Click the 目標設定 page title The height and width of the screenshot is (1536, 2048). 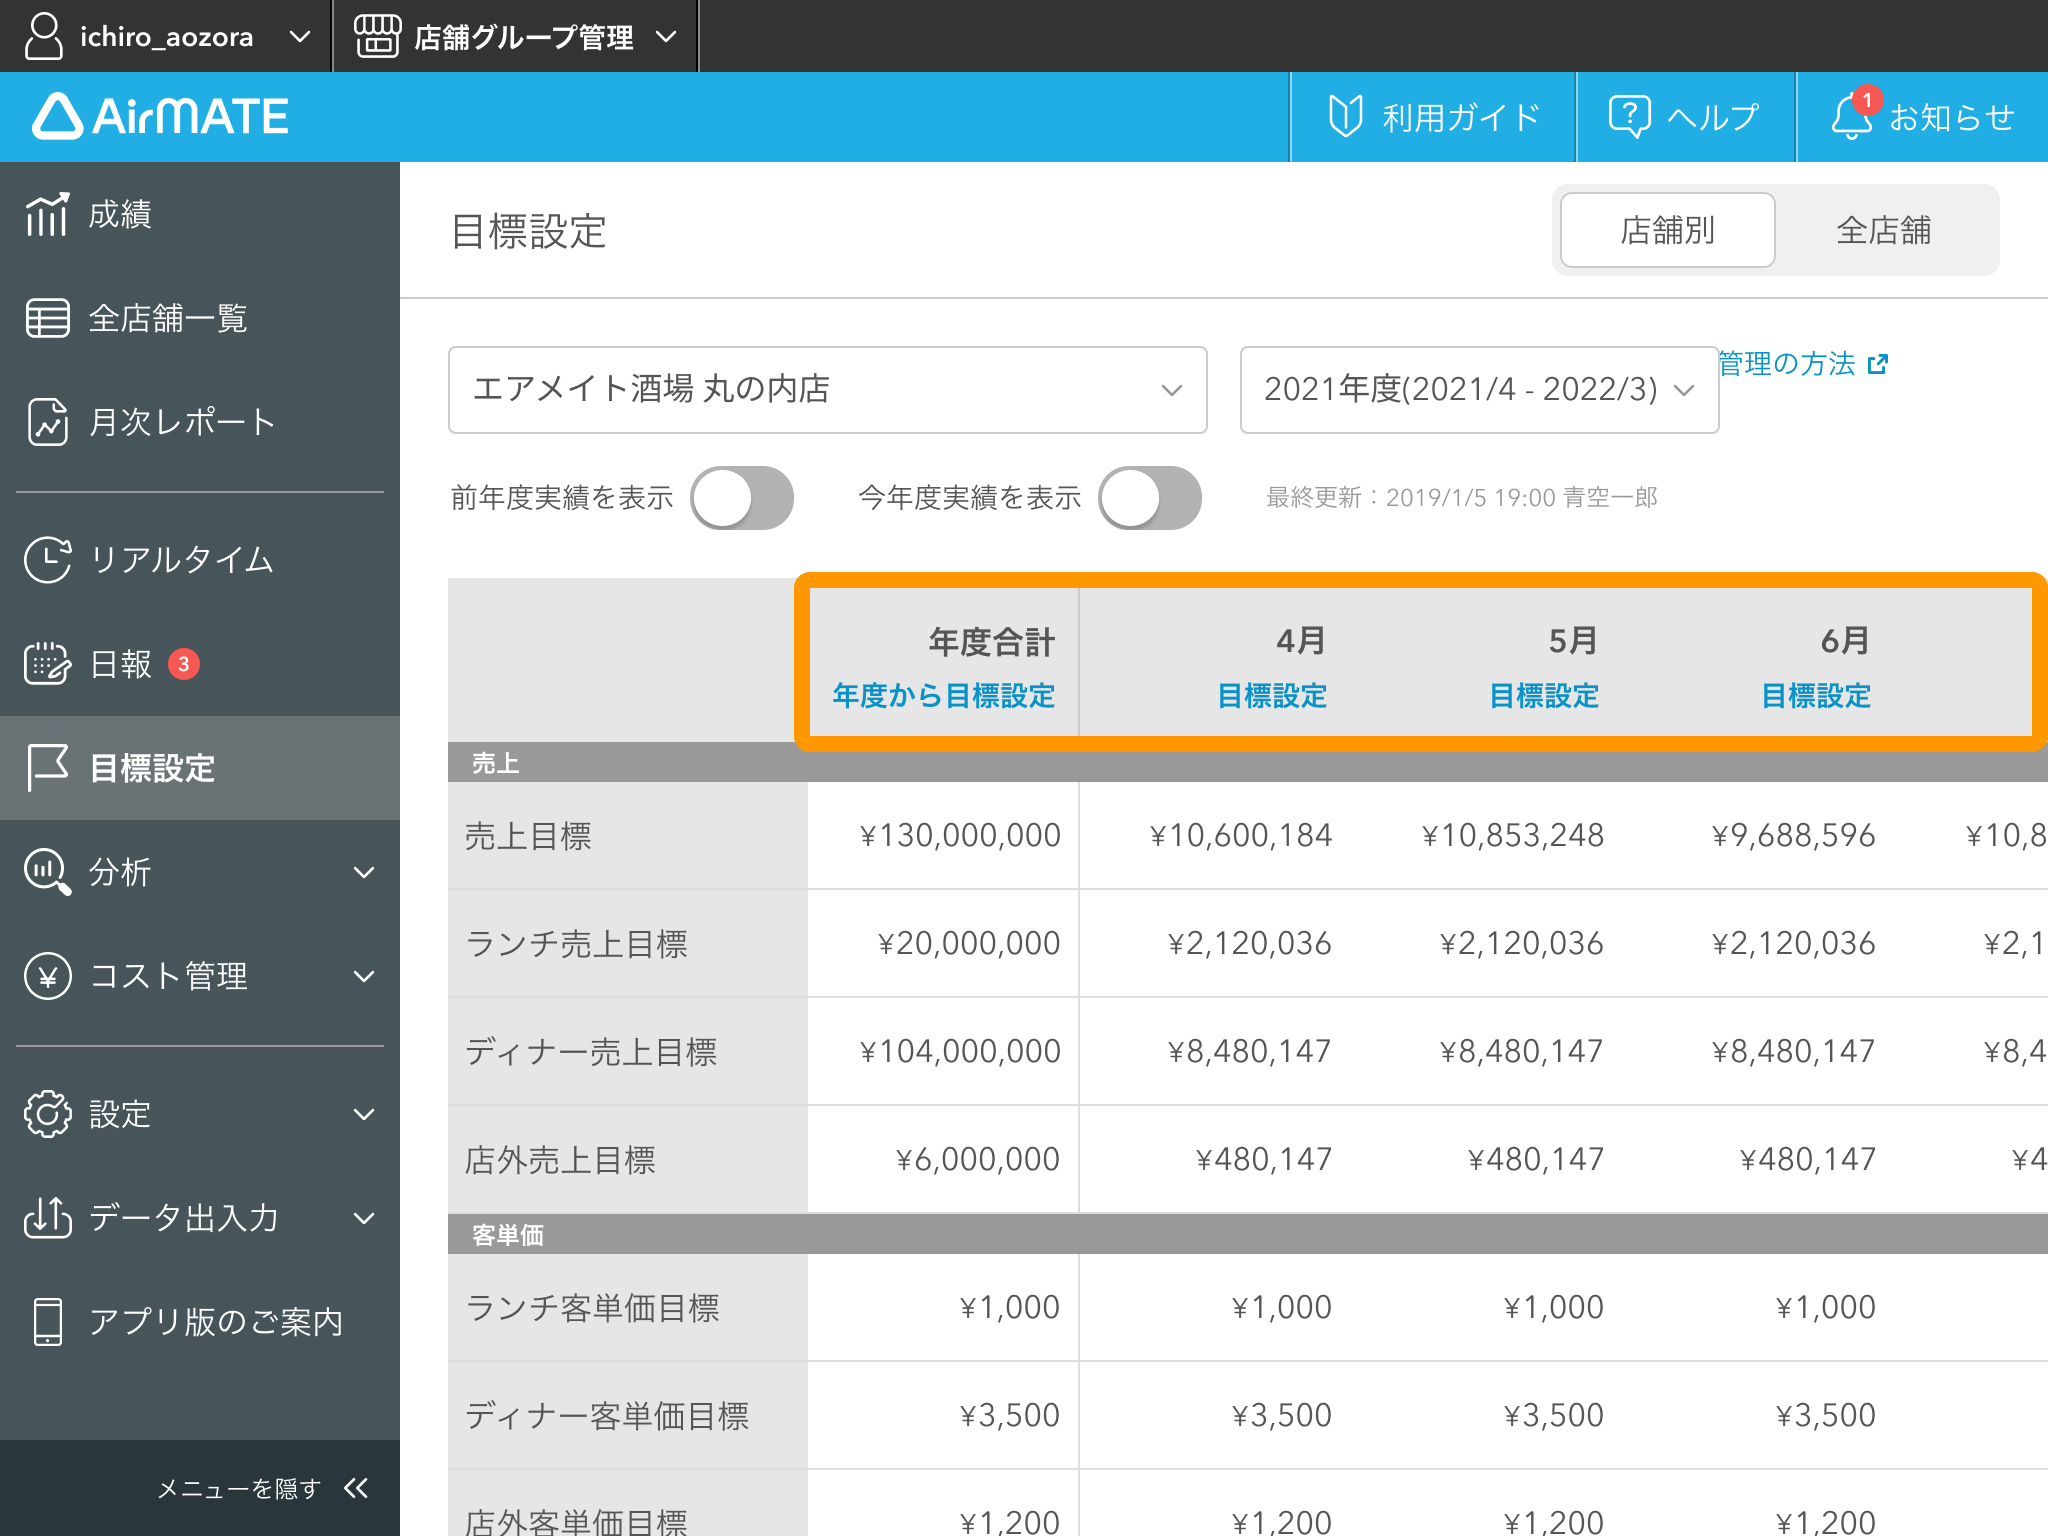point(528,231)
